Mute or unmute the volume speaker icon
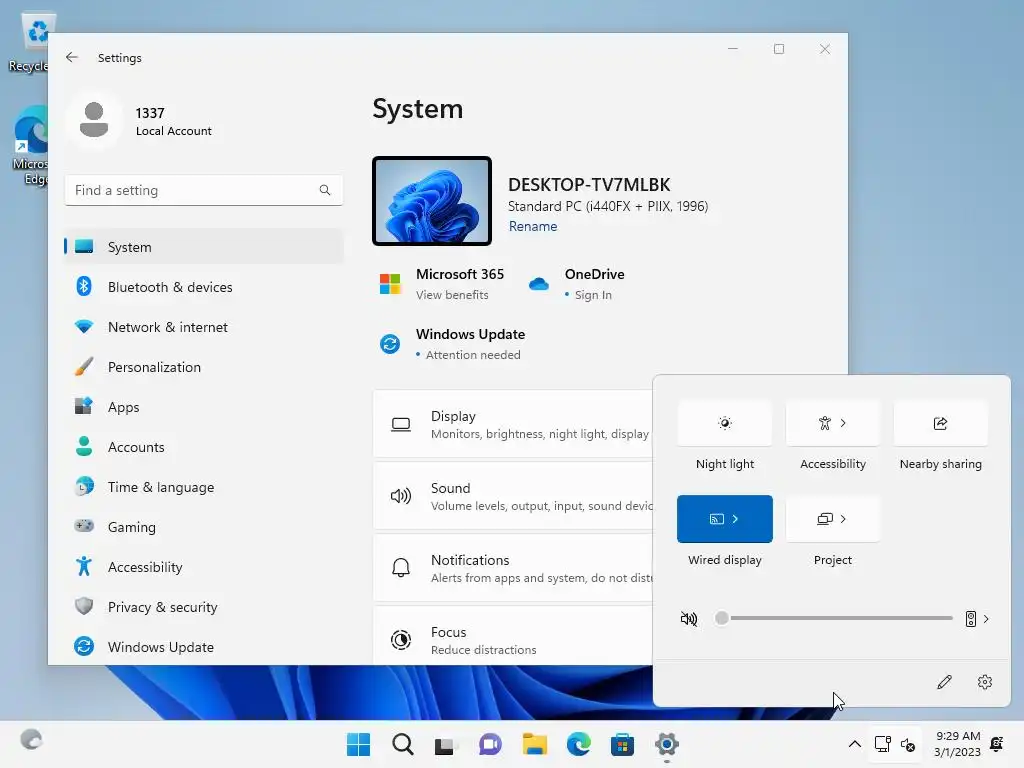The width and height of the screenshot is (1024, 768). [689, 618]
